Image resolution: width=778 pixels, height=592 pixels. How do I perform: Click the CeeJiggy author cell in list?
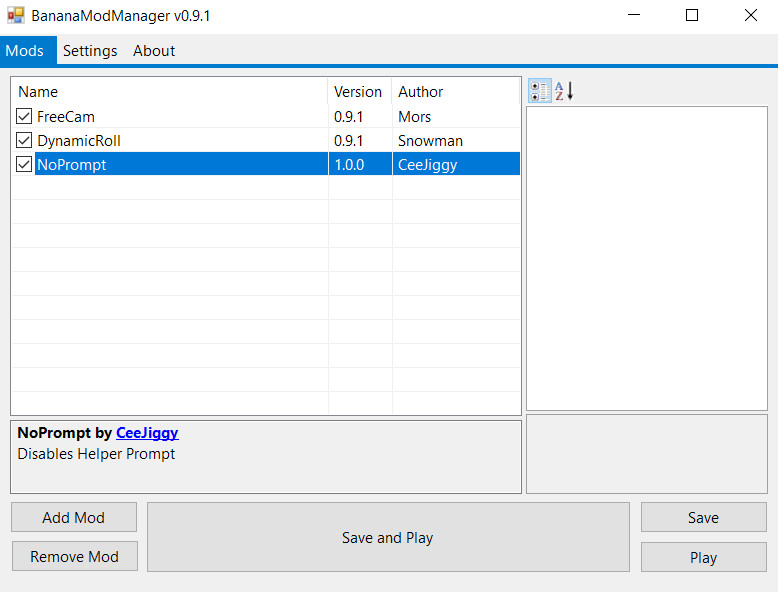[427, 165]
